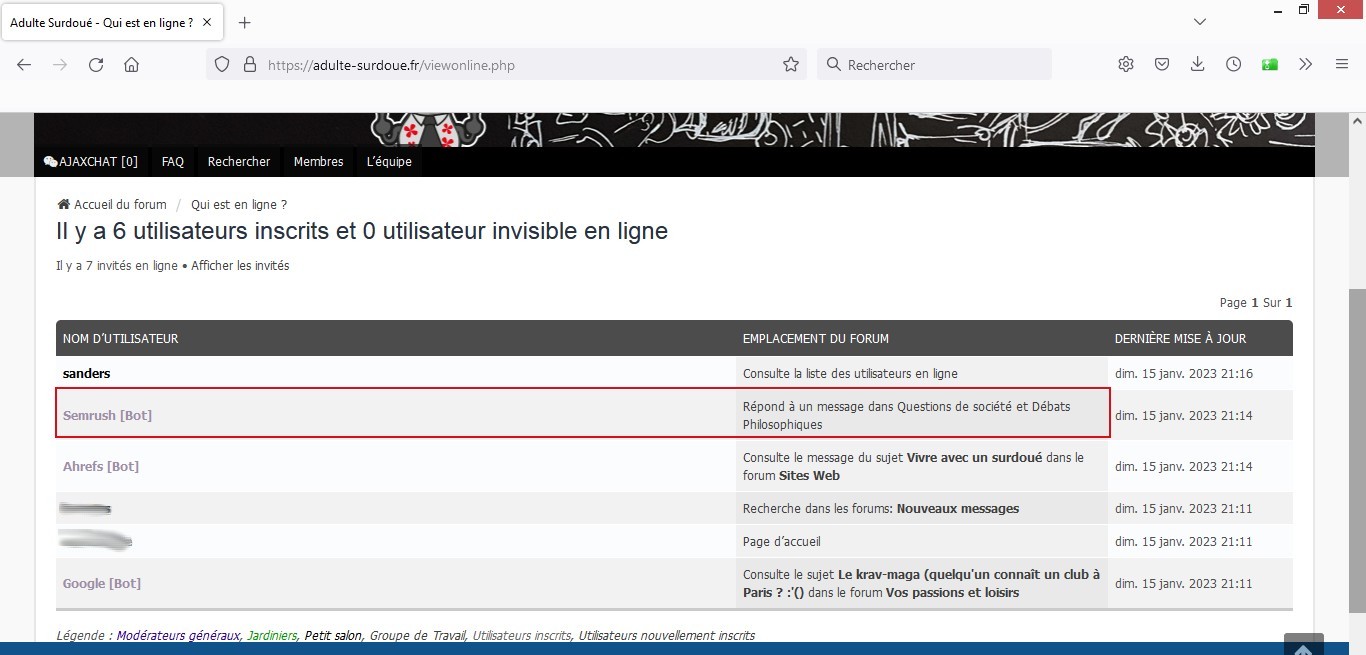
Task: Click the Google [Bot] username
Action: click(x=102, y=583)
